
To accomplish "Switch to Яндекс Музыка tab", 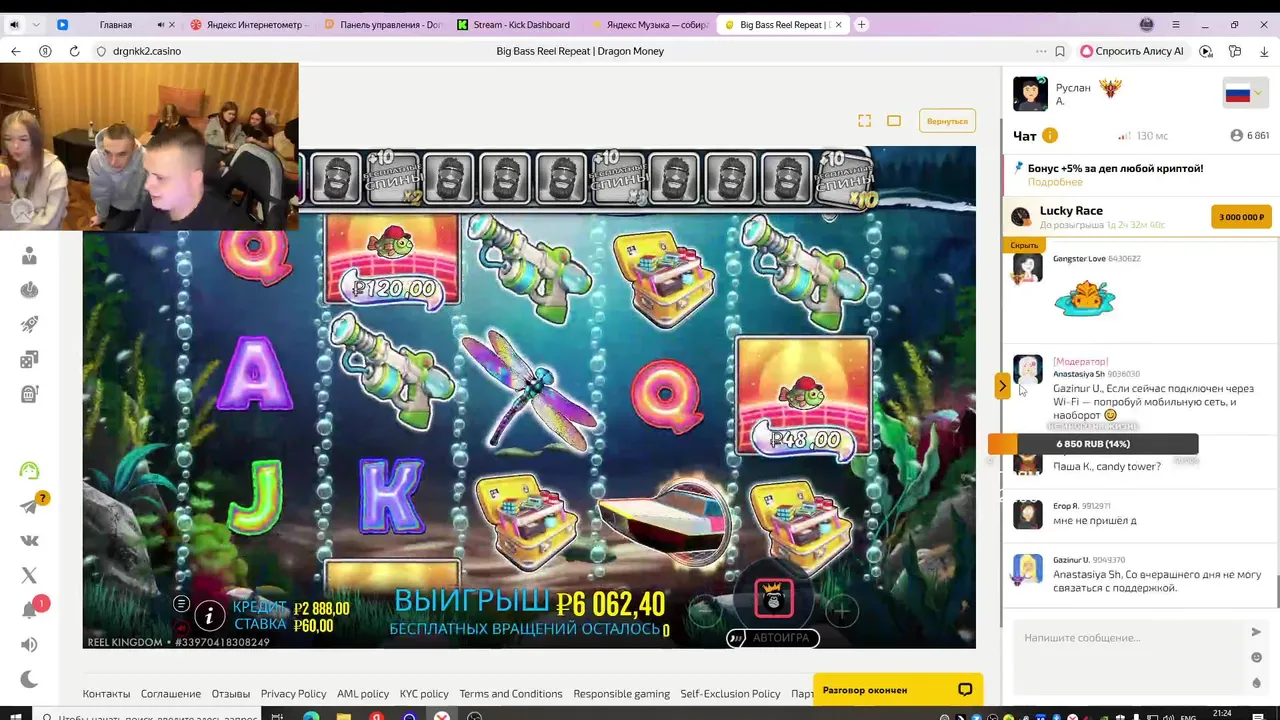I will [650, 25].
